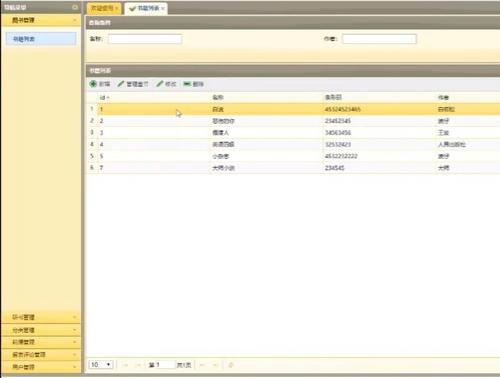Click the author cell in row id 2
The width and height of the screenshot is (500, 378).
click(x=468, y=121)
